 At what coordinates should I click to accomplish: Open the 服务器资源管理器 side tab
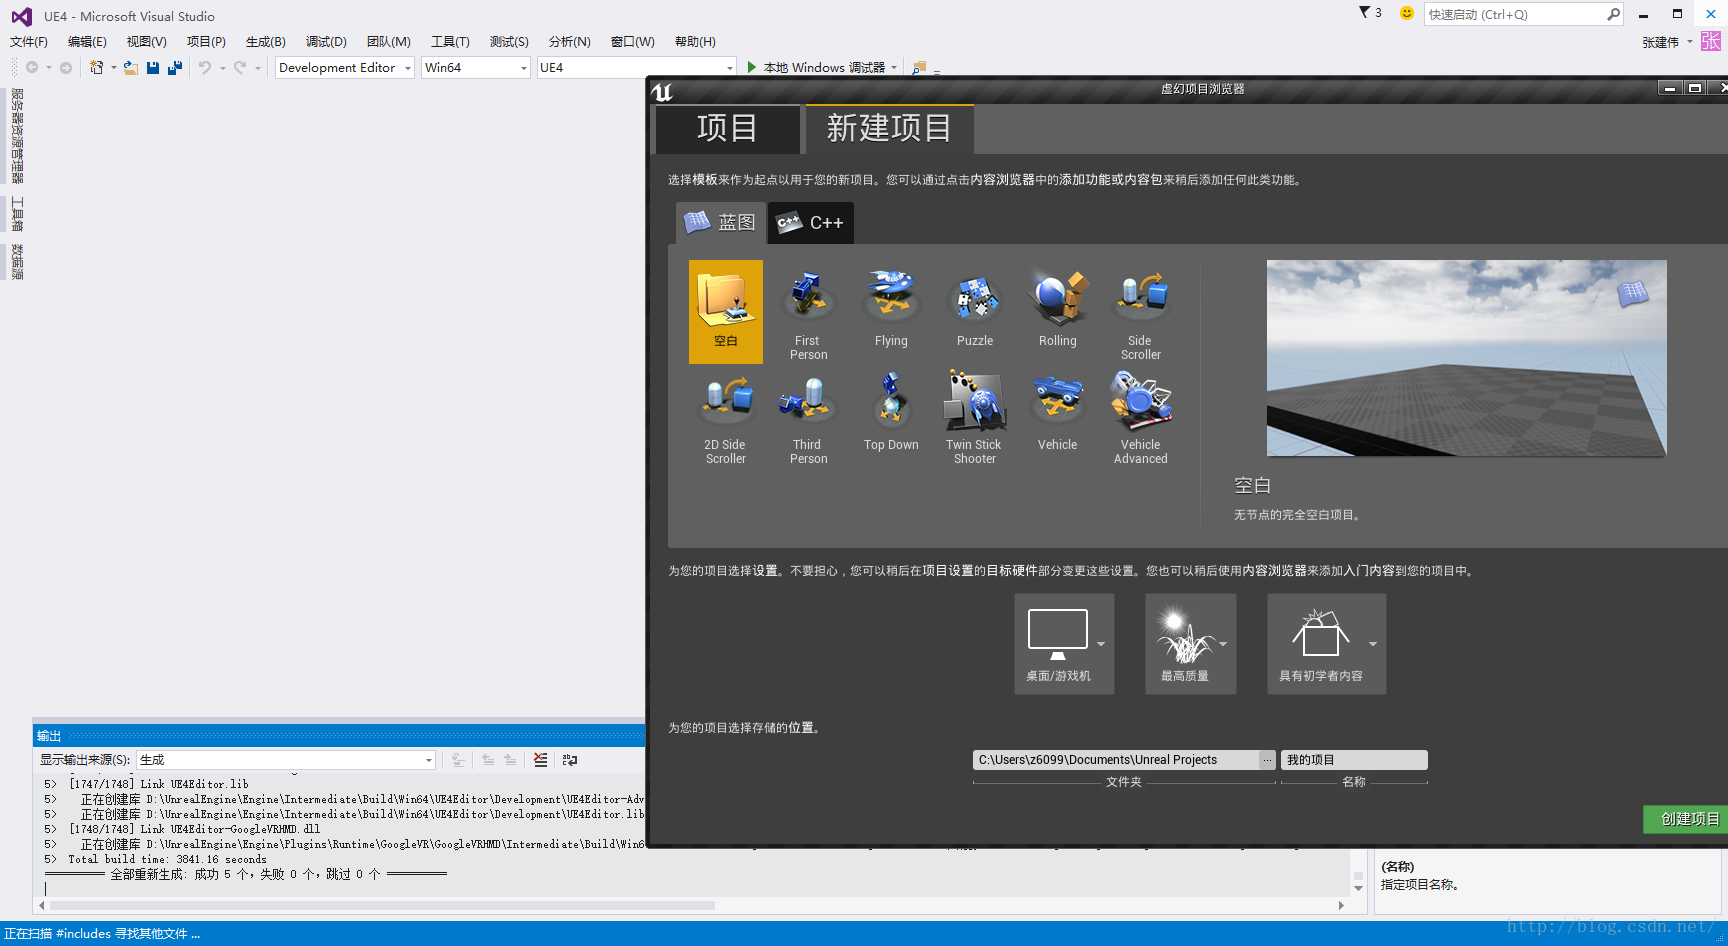(x=17, y=136)
